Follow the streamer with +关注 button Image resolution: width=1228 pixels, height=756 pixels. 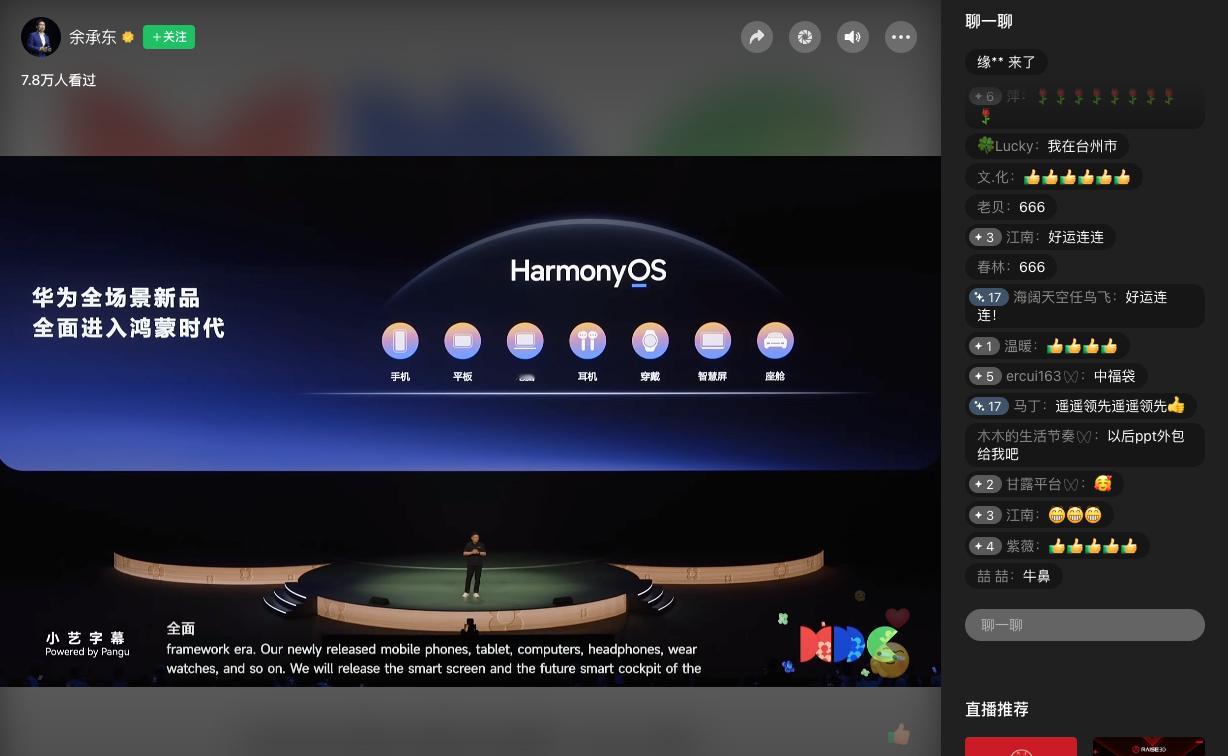169,37
